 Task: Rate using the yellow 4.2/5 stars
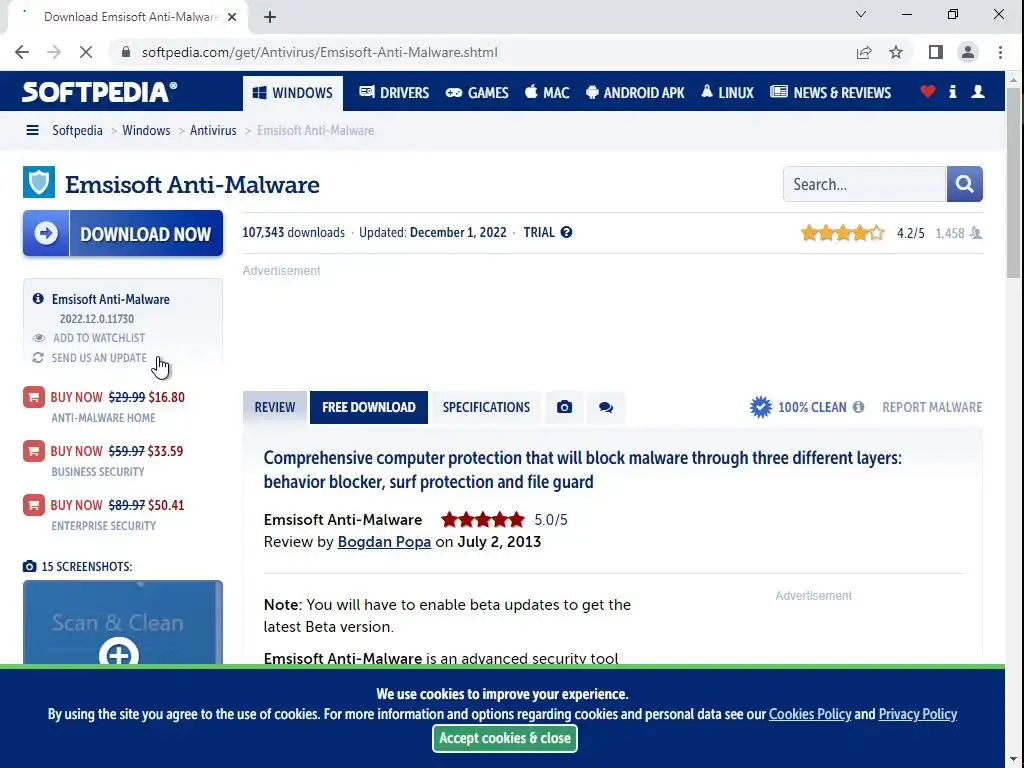tap(842, 232)
